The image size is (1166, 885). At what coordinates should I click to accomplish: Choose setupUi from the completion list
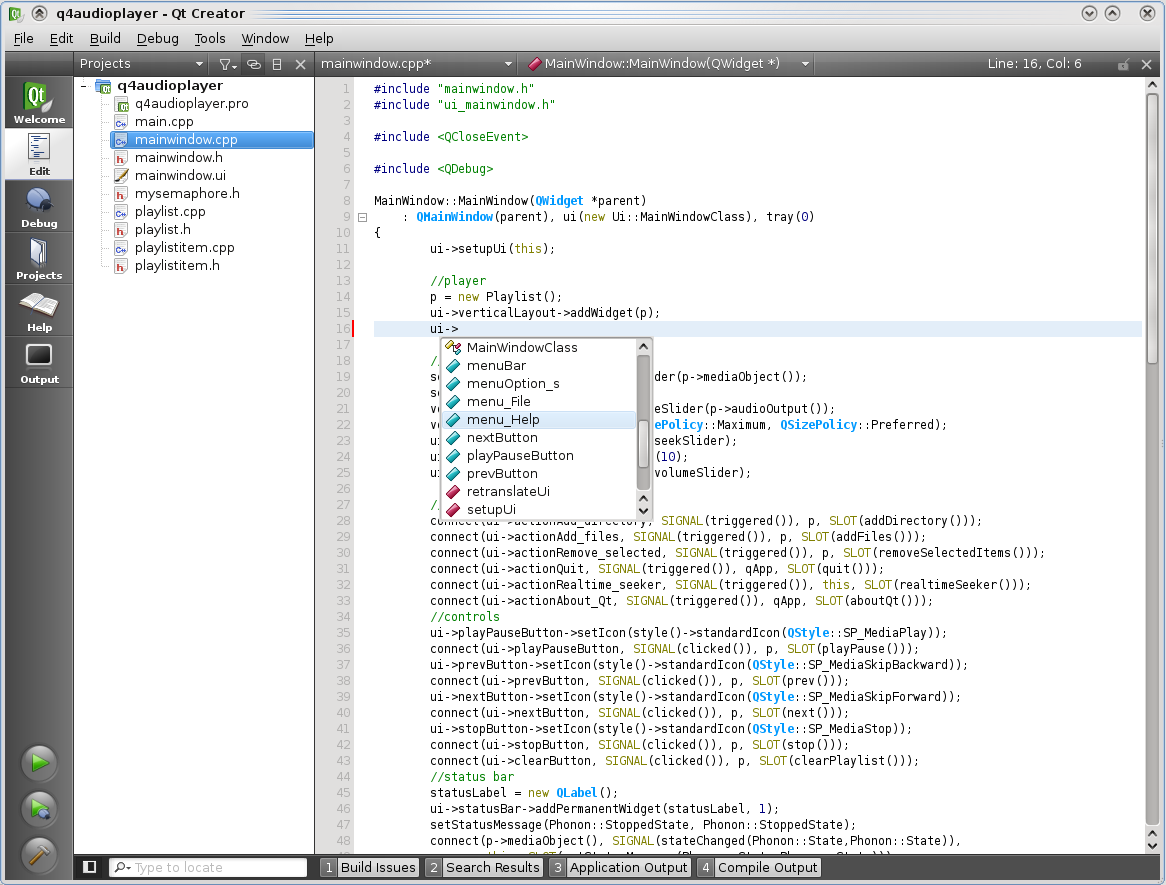[540, 509]
